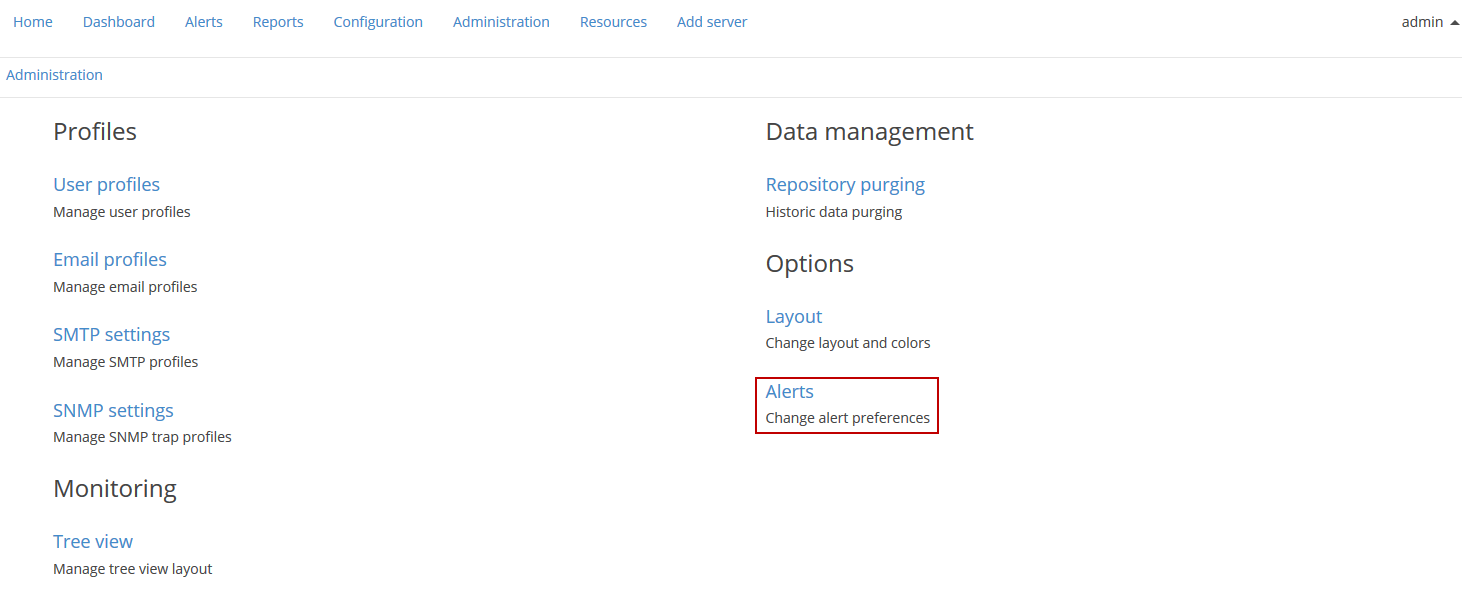Click the admin username label
Screen dimensions: 1462x590
[1422, 22]
